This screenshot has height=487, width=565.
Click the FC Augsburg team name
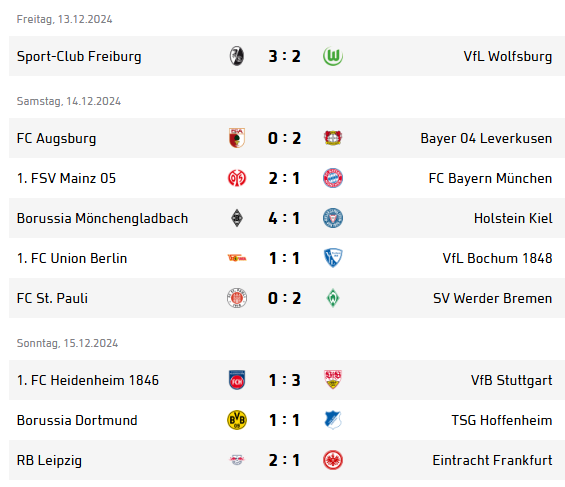56,139
